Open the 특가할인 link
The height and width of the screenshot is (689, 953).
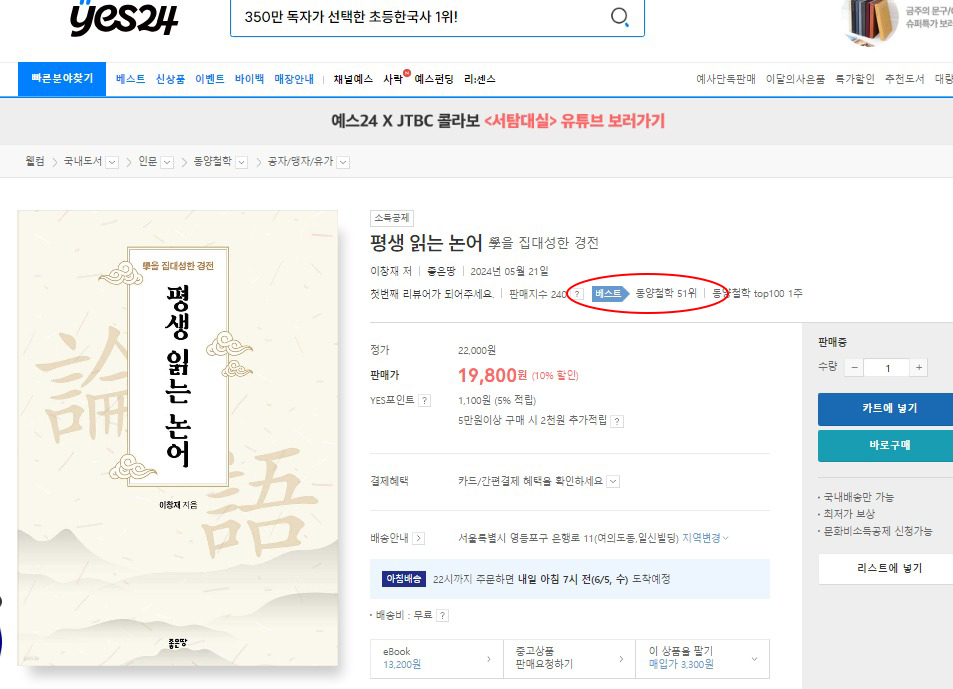coord(855,79)
